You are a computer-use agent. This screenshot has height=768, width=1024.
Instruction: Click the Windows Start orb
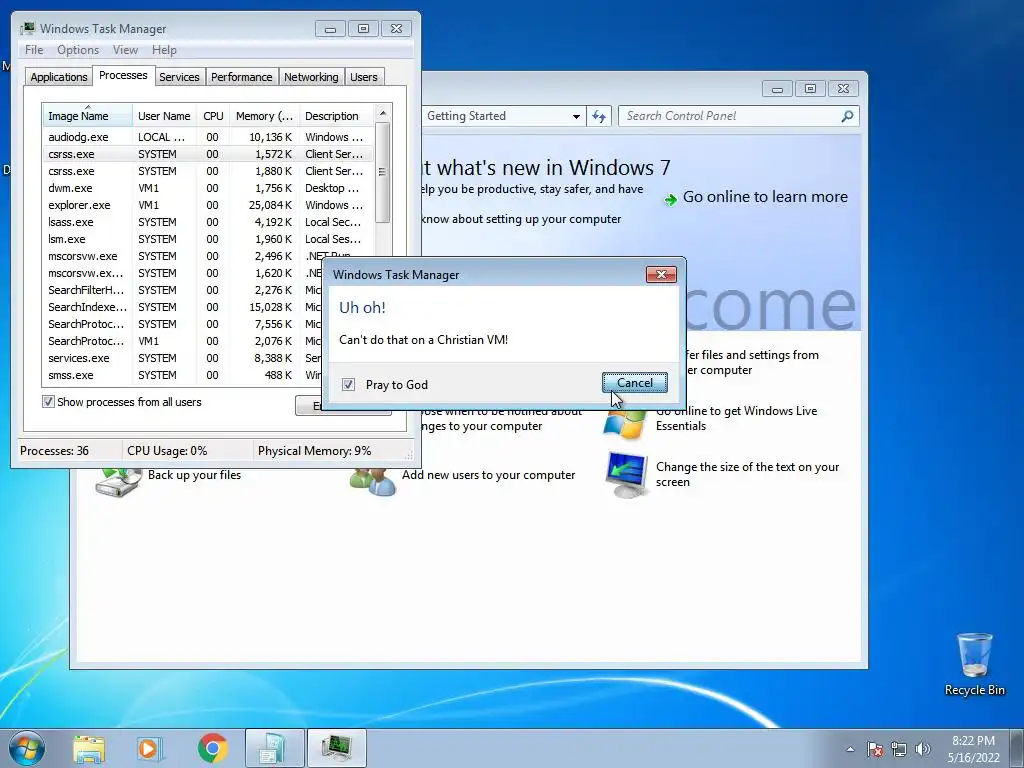27,748
